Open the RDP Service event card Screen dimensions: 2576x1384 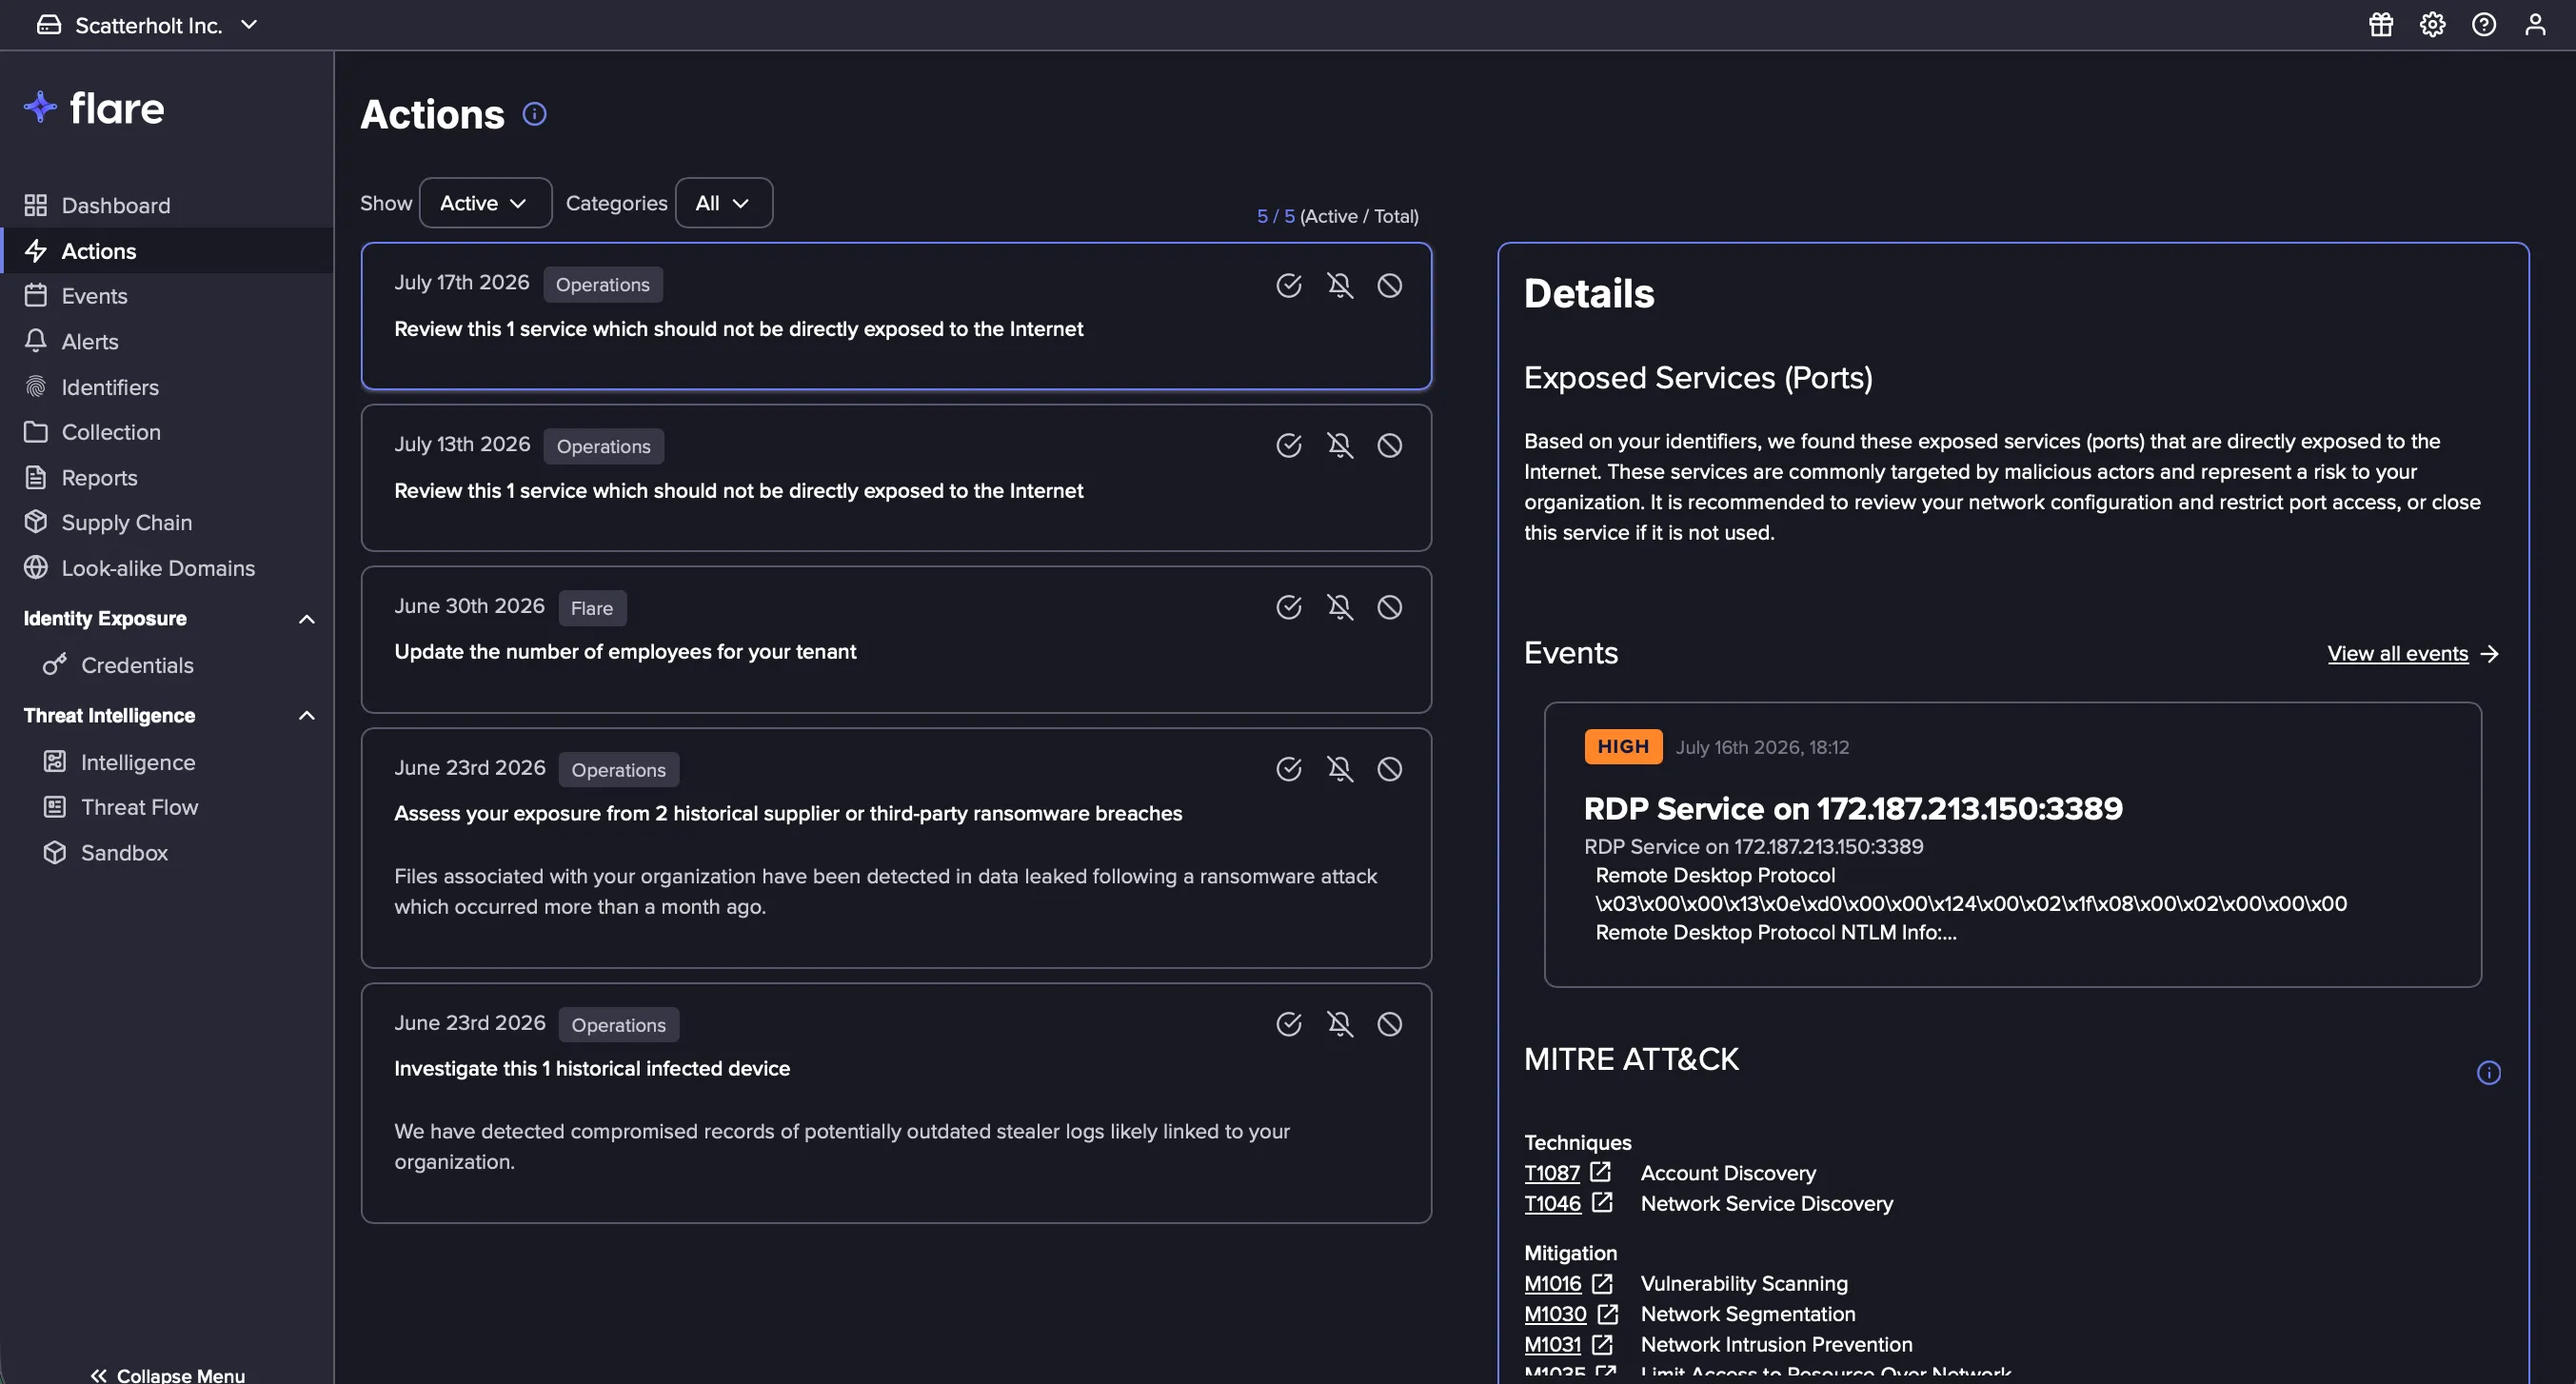[x=2013, y=844]
